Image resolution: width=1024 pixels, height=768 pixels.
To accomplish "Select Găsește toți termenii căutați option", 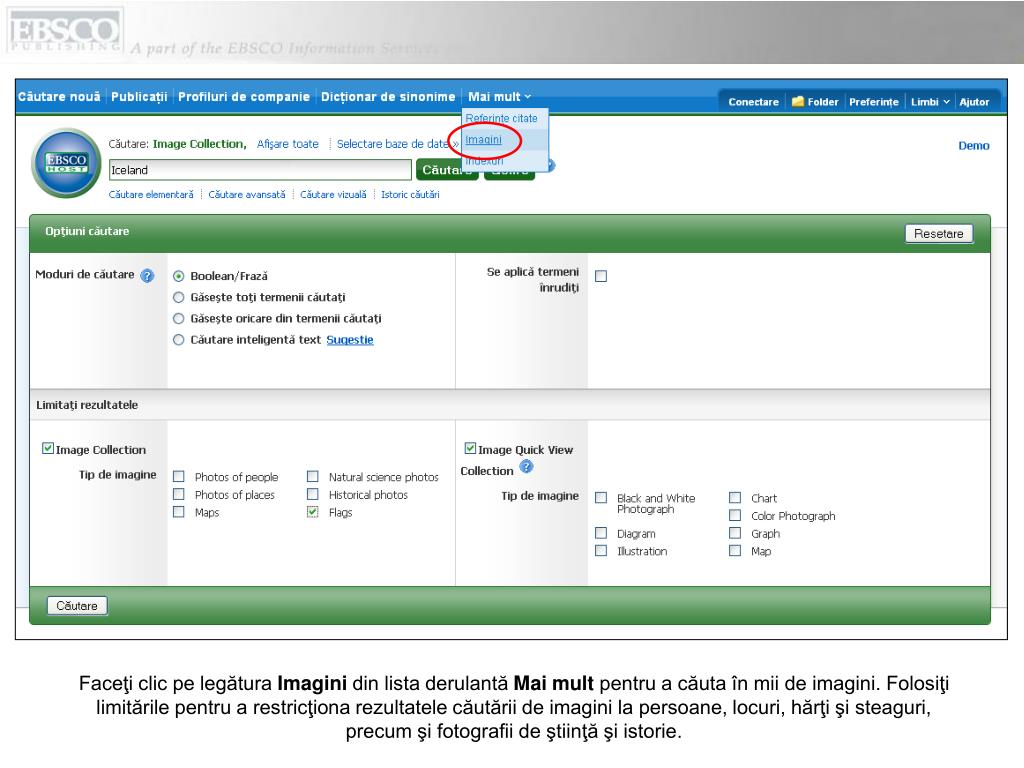I will tap(178, 297).
